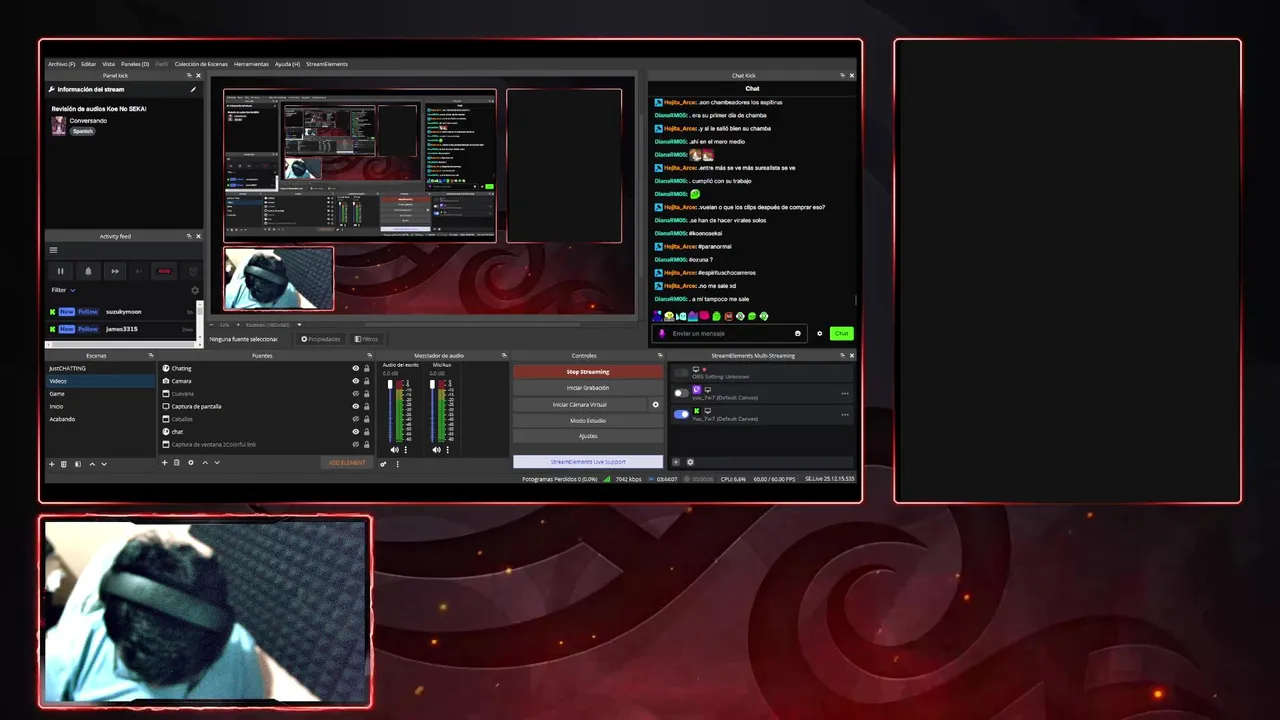Toggle lock on Camara source
The height and width of the screenshot is (720, 1280).
366,381
